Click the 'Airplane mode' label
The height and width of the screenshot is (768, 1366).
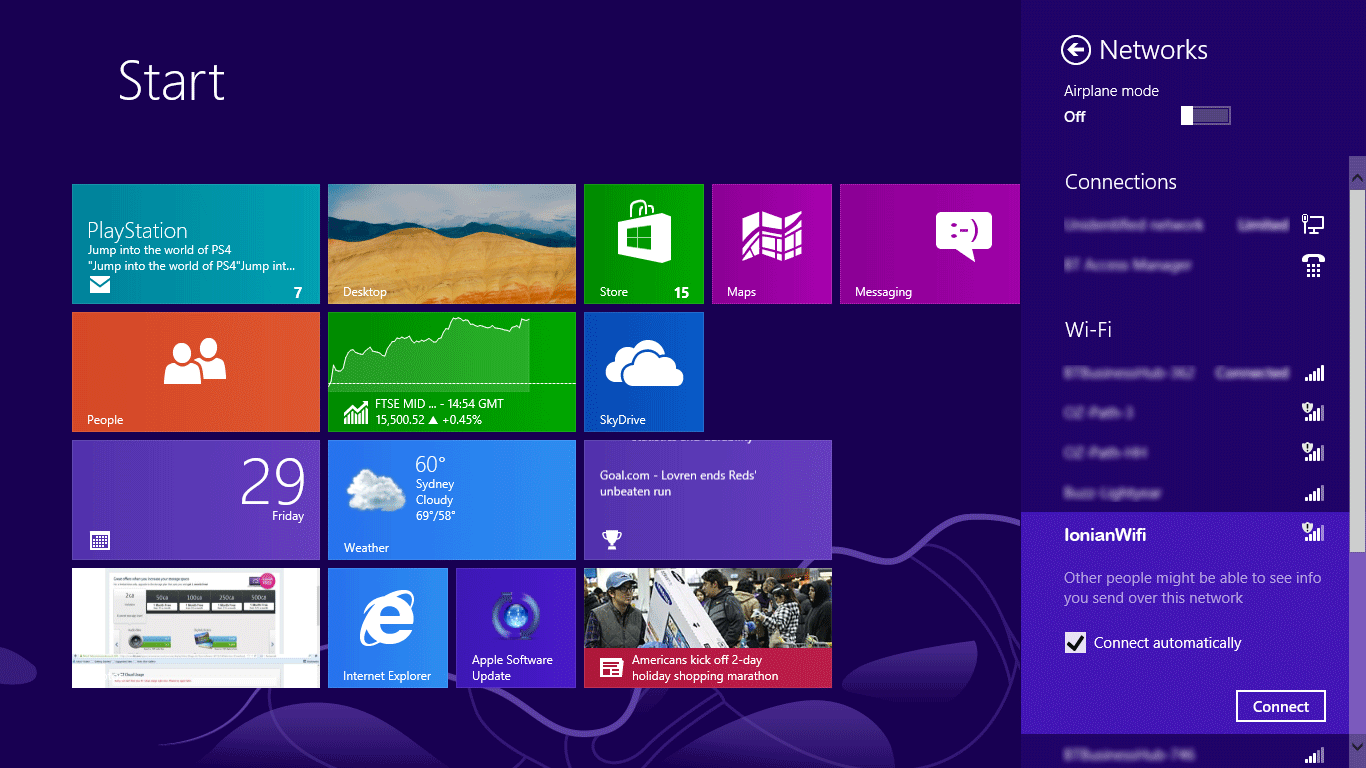point(1111,91)
